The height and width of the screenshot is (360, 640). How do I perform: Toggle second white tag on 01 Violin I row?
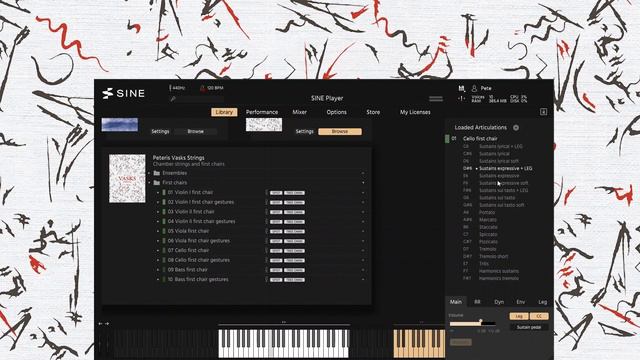point(294,193)
